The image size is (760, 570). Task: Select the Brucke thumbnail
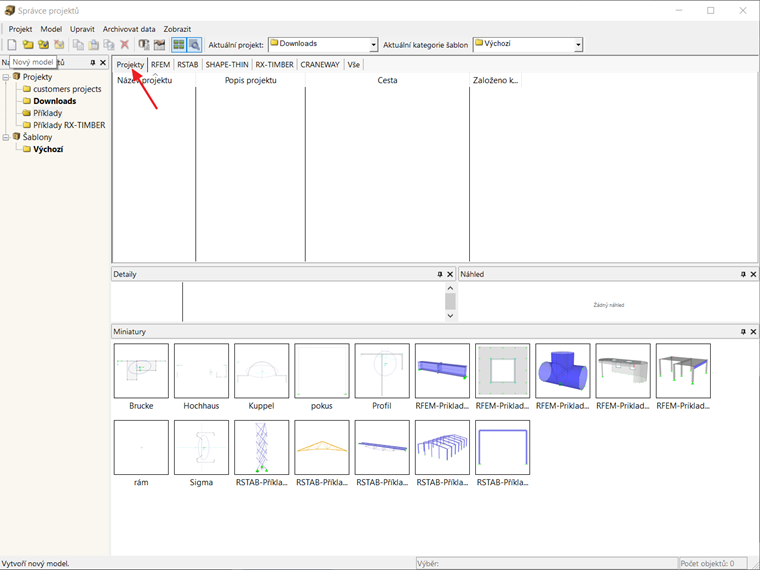pyautogui.click(x=141, y=371)
